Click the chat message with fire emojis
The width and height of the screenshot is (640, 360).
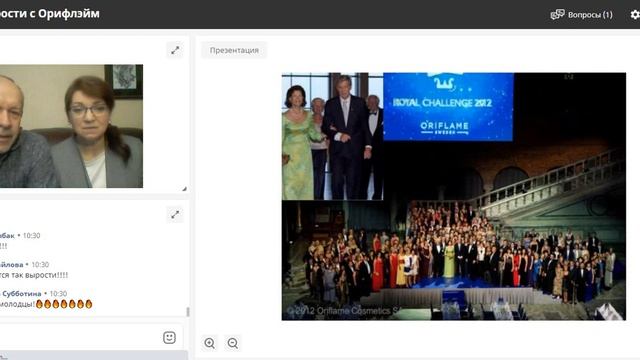click(46, 304)
